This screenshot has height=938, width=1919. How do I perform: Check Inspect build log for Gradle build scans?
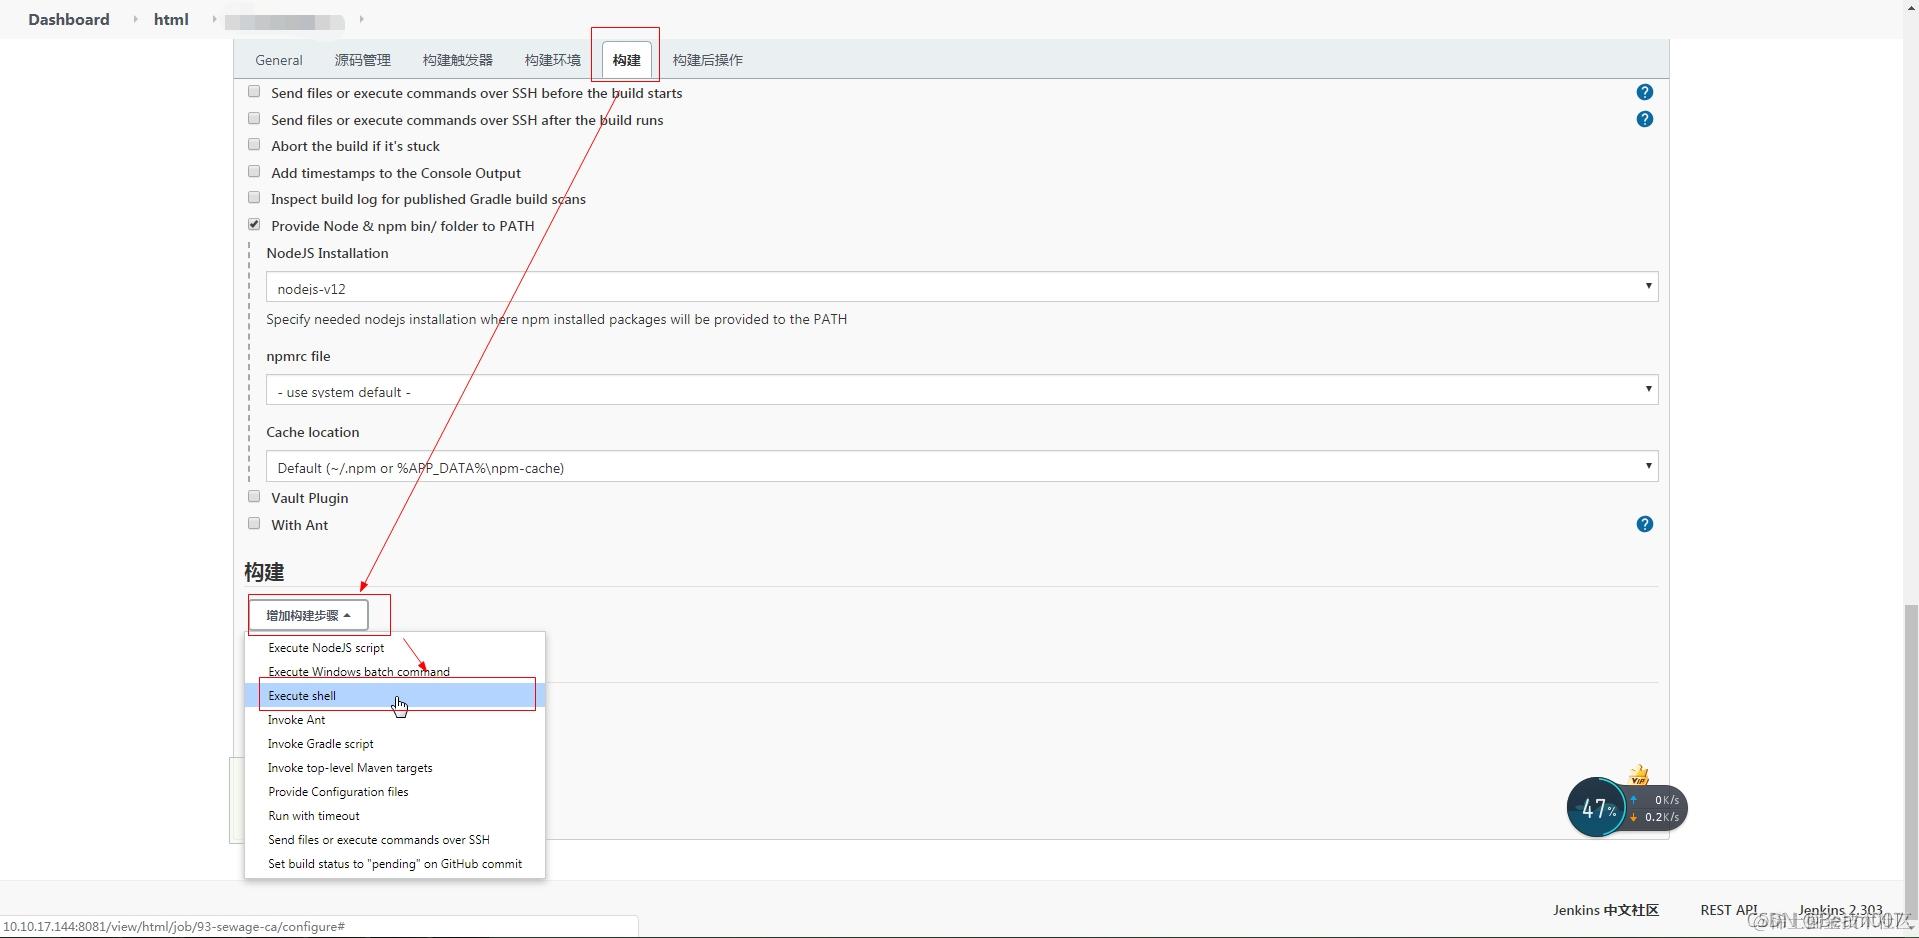tap(254, 198)
